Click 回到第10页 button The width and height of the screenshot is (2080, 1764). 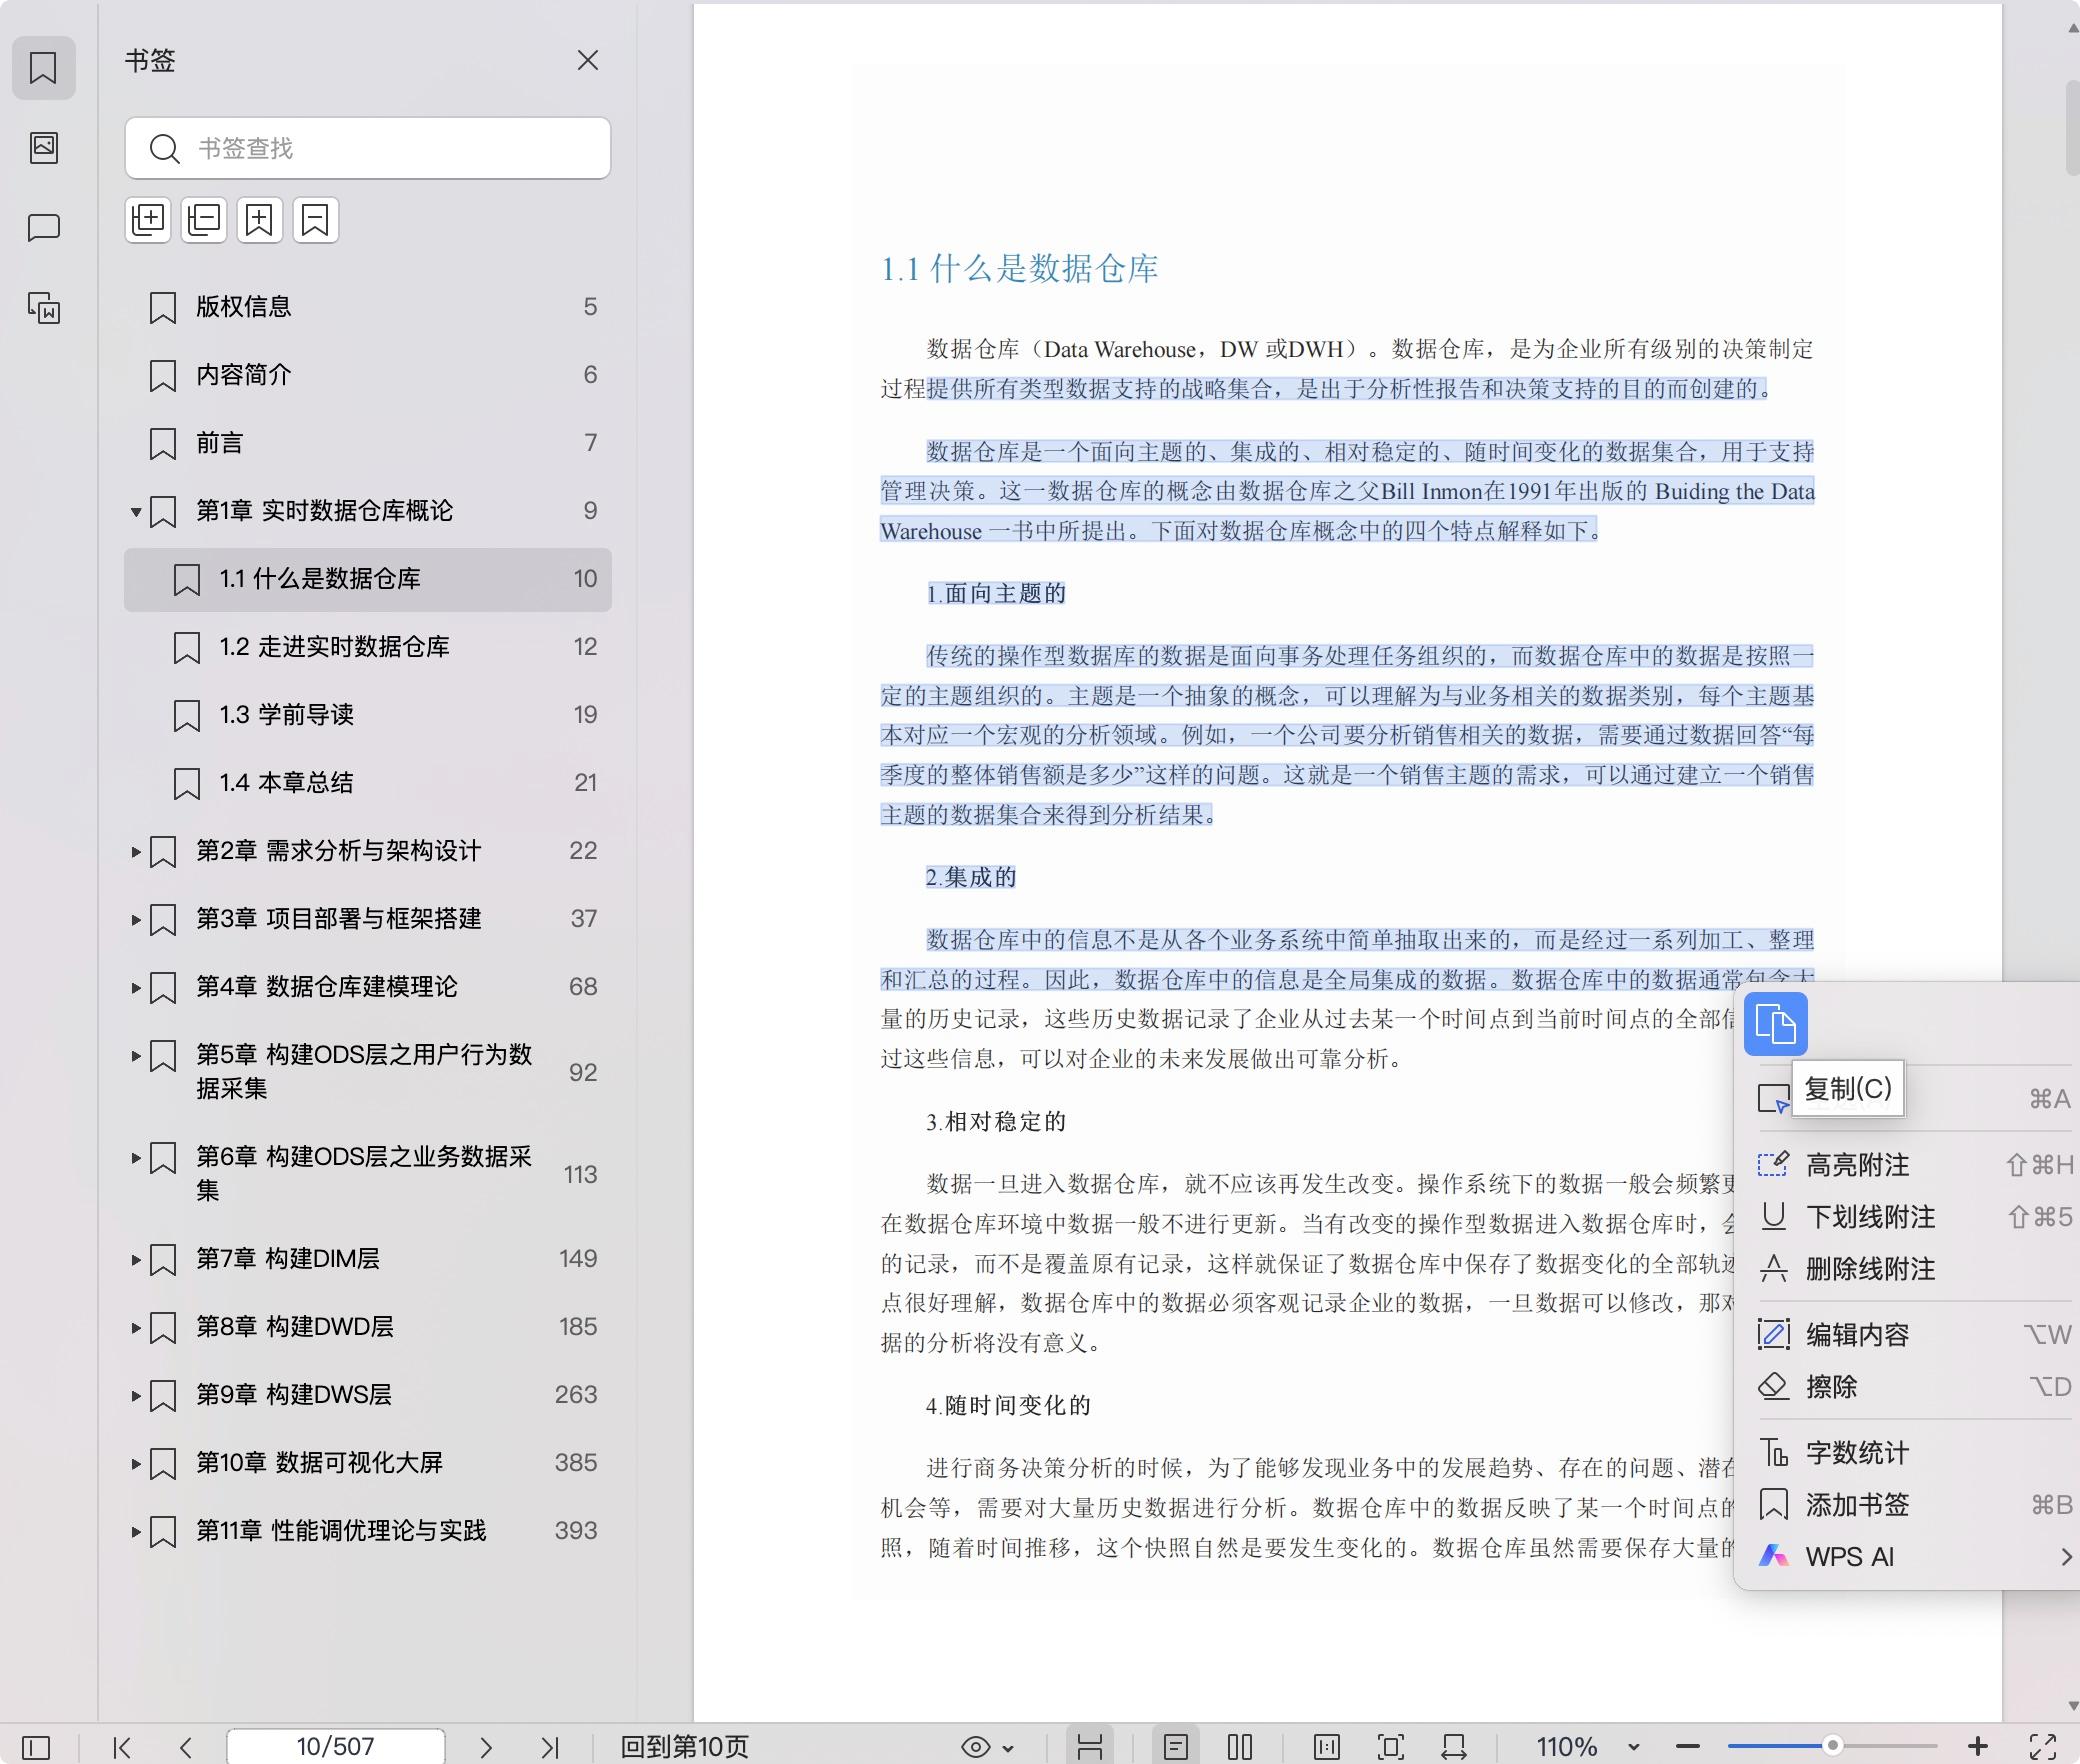pyautogui.click(x=684, y=1747)
